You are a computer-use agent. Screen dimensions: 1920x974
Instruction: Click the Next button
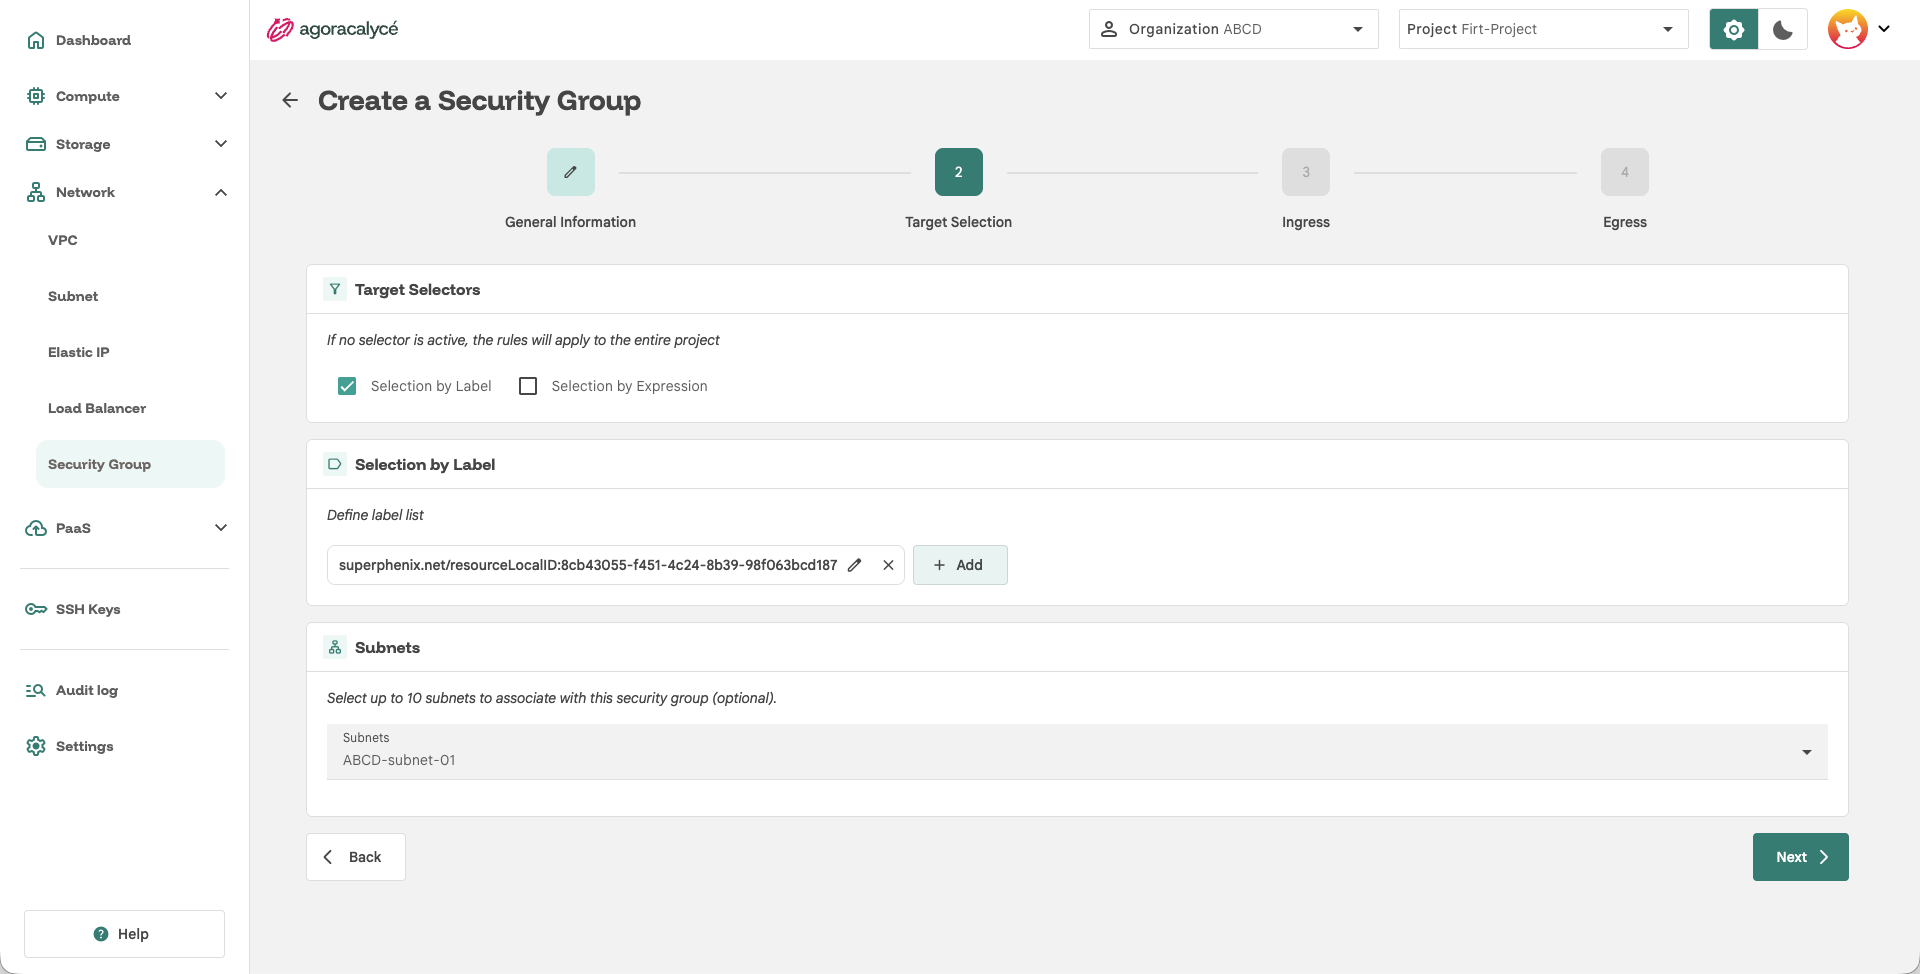1801,857
